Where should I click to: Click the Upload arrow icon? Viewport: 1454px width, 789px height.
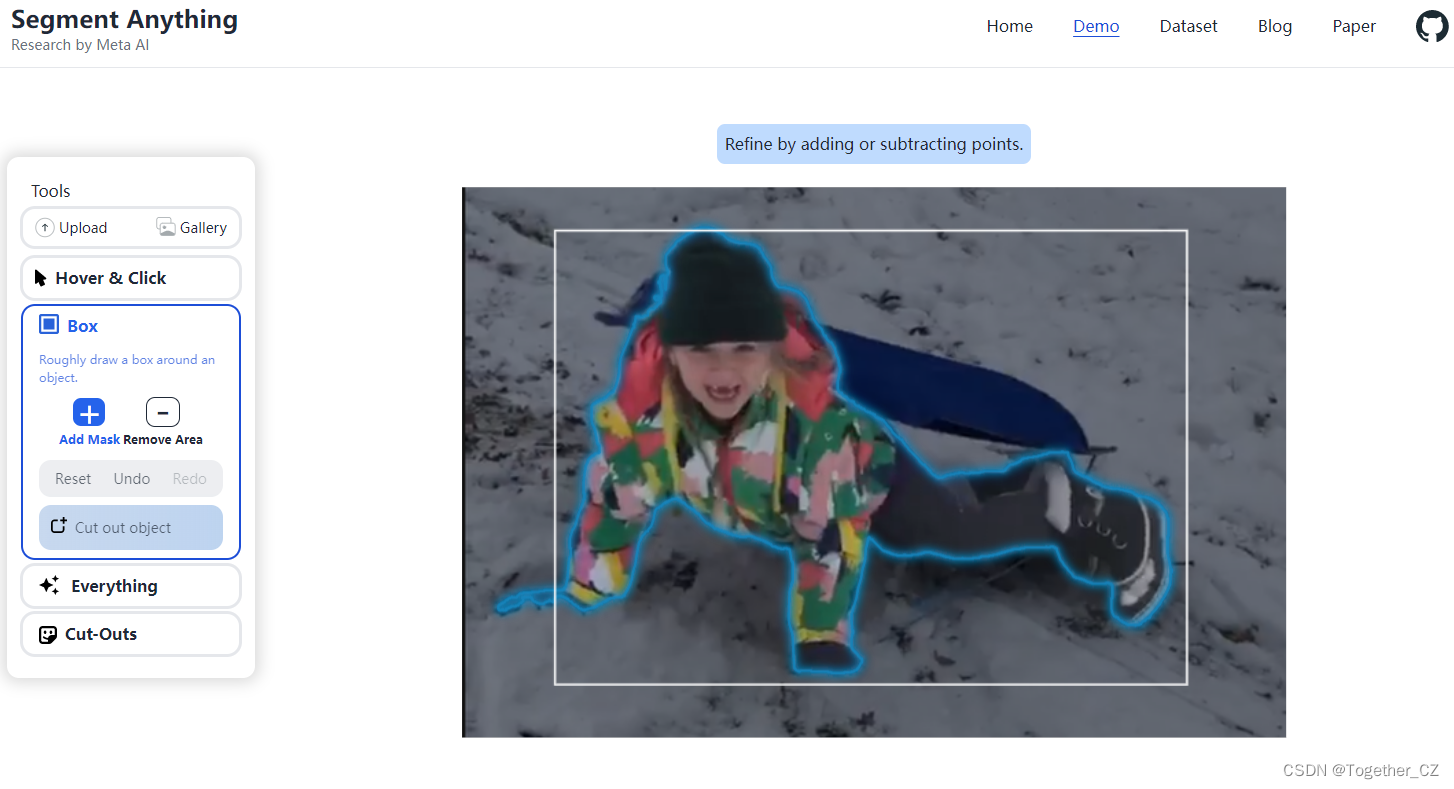click(45, 228)
